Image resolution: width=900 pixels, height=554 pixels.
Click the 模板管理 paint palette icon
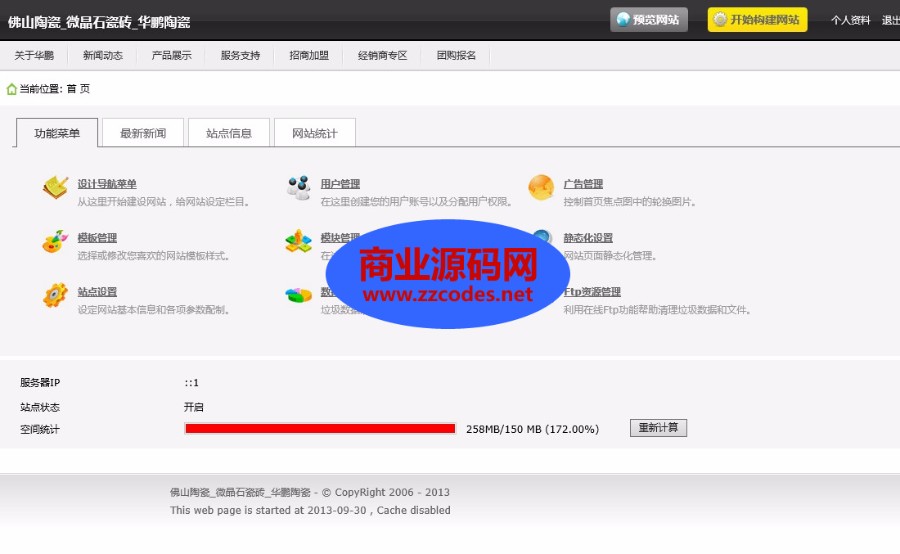(x=55, y=241)
